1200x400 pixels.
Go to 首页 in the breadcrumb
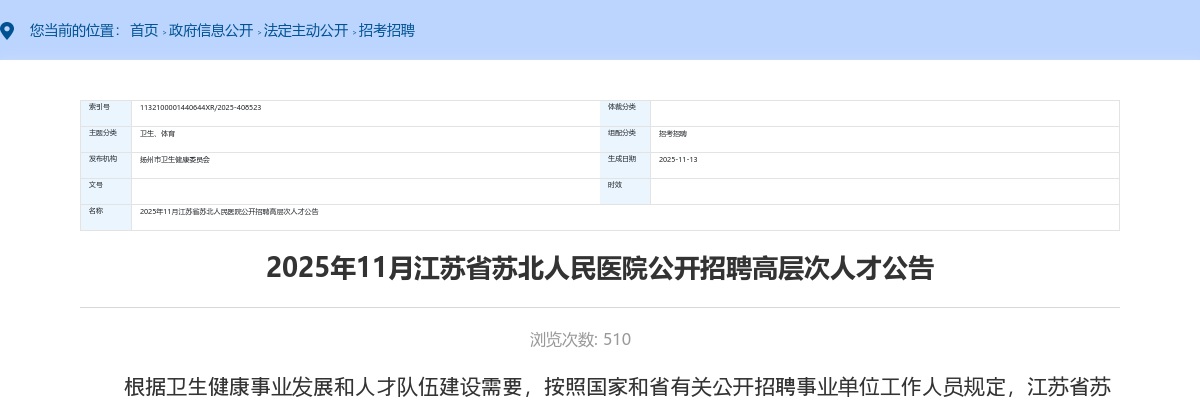point(144,31)
